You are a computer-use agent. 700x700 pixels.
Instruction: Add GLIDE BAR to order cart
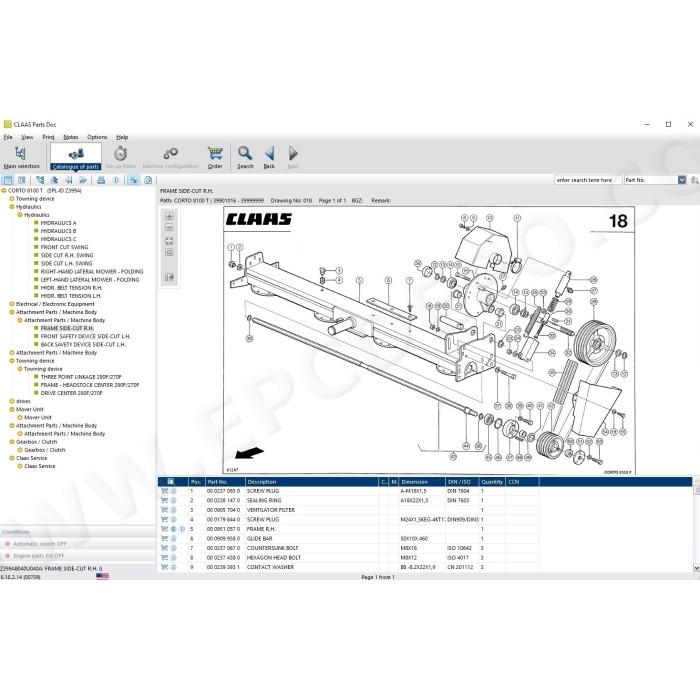(164, 538)
